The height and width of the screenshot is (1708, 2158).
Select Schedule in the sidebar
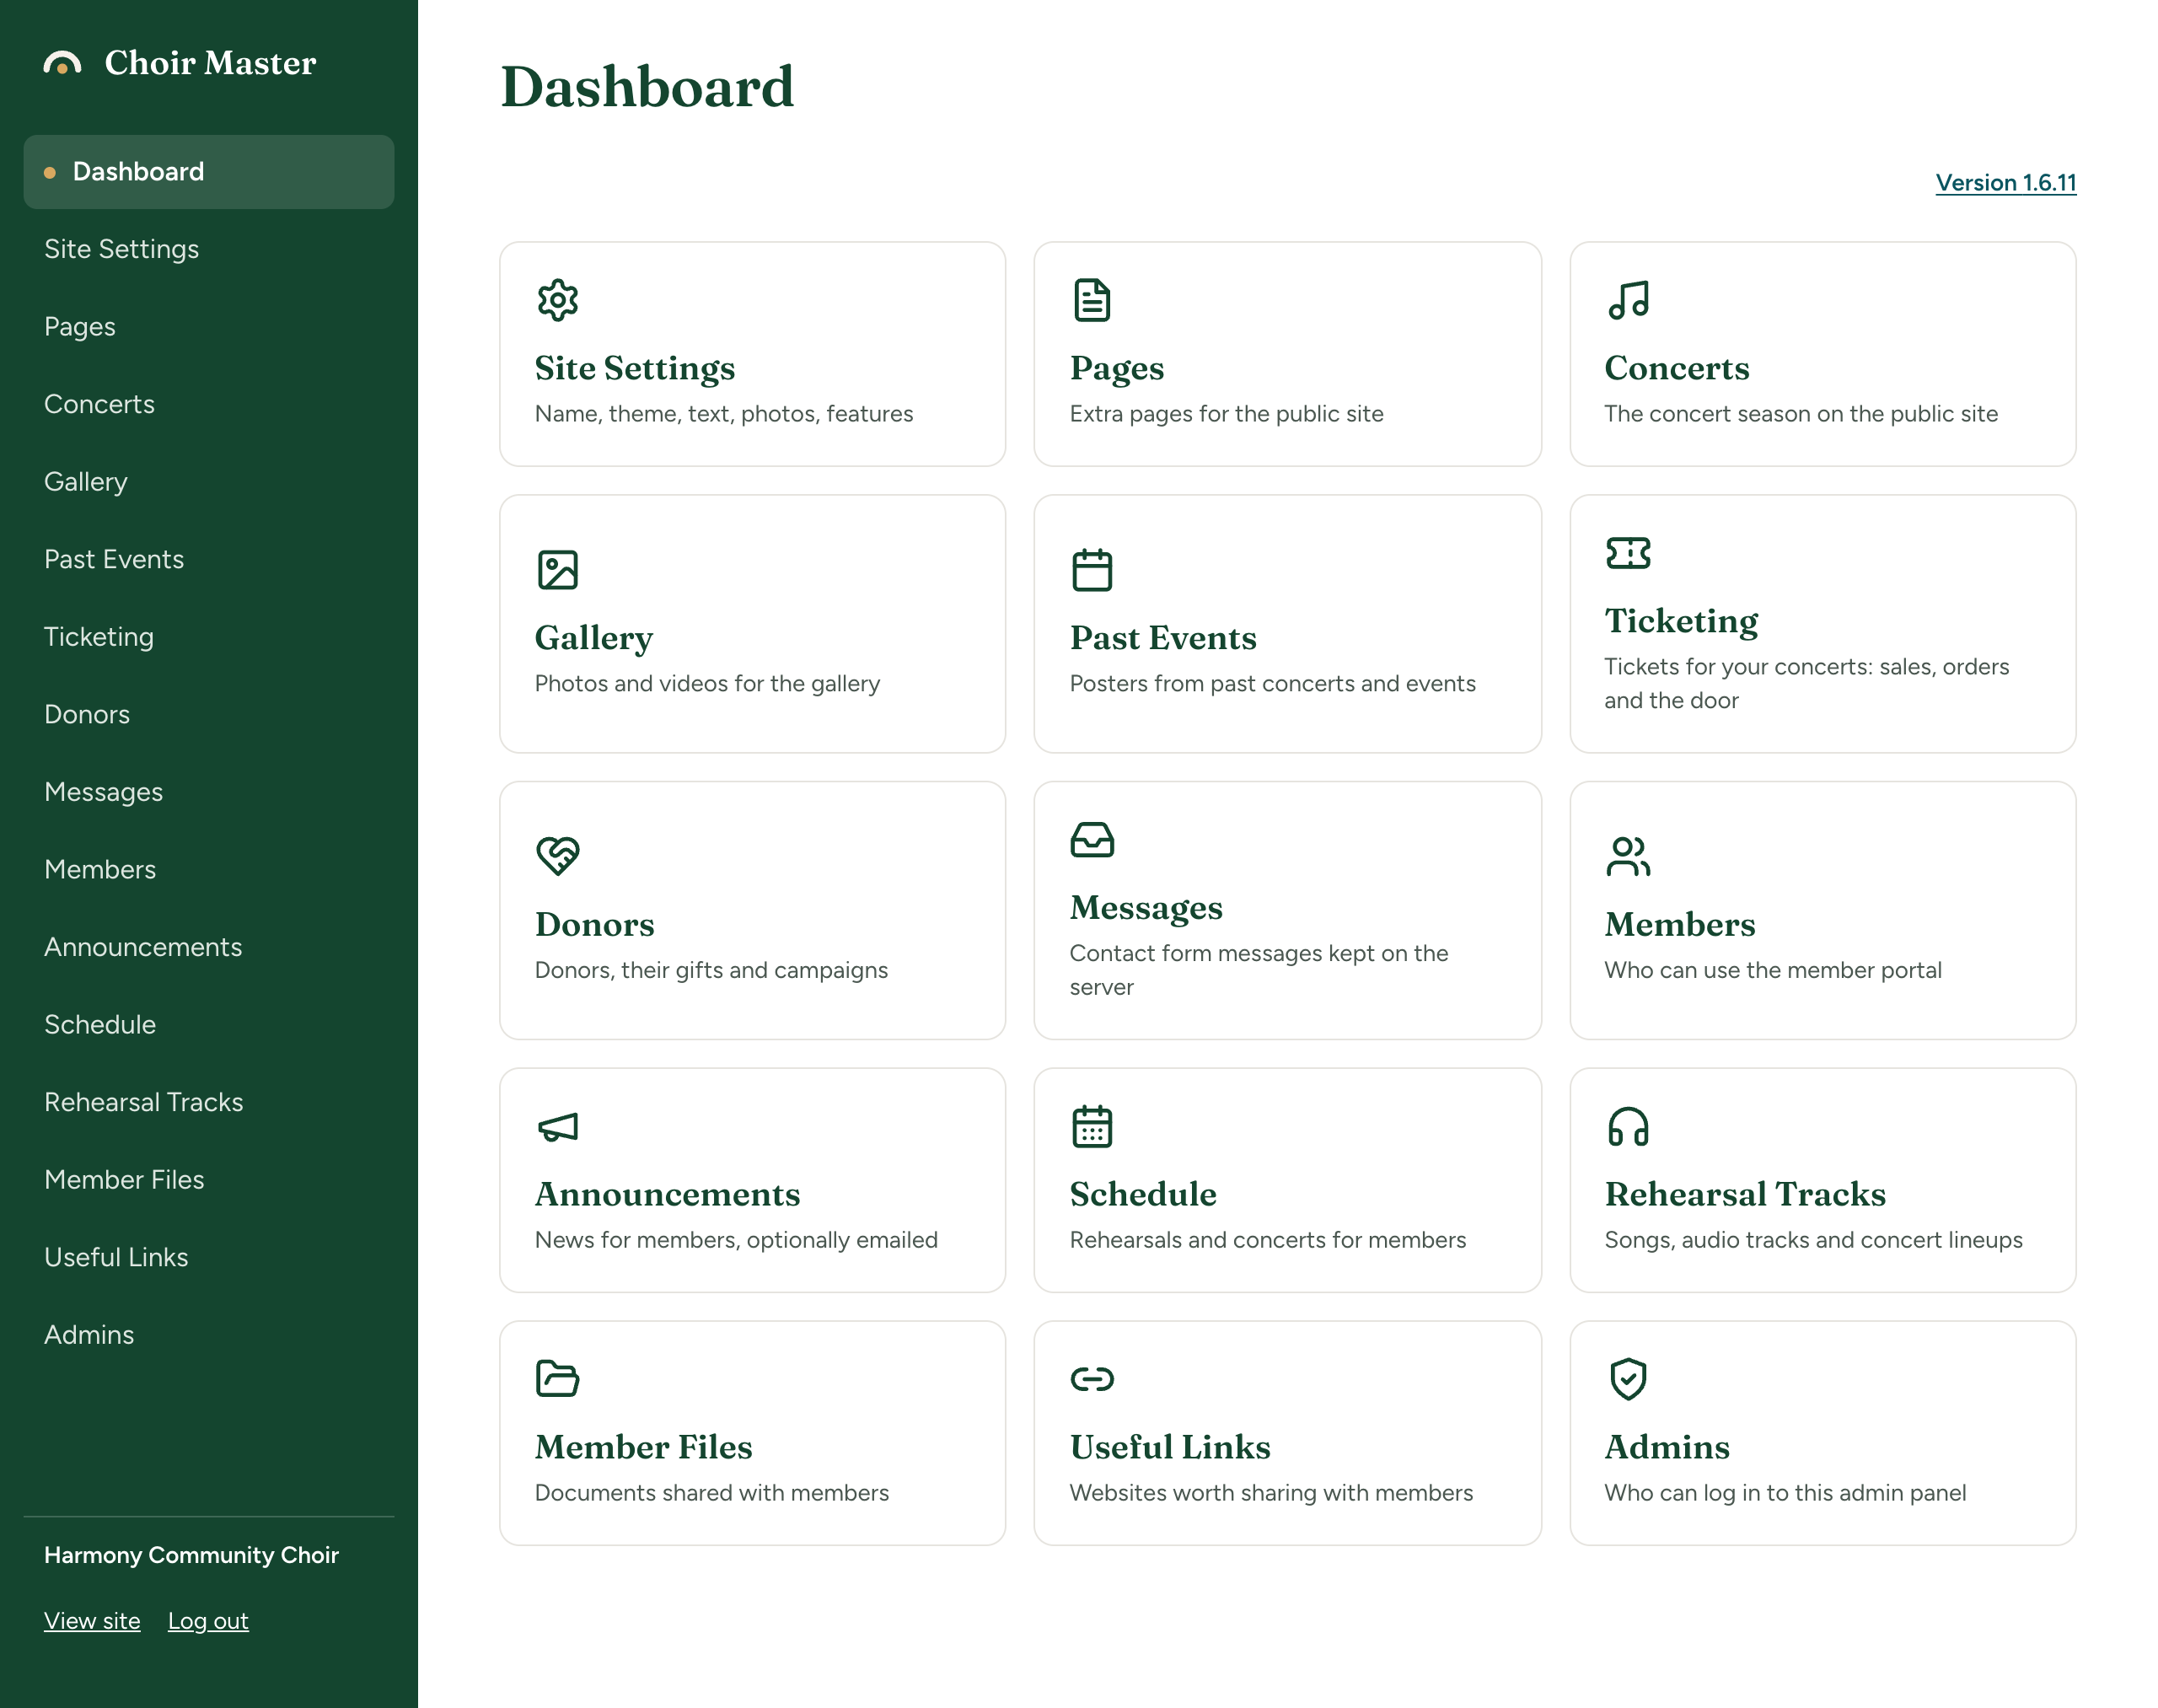point(208,1024)
